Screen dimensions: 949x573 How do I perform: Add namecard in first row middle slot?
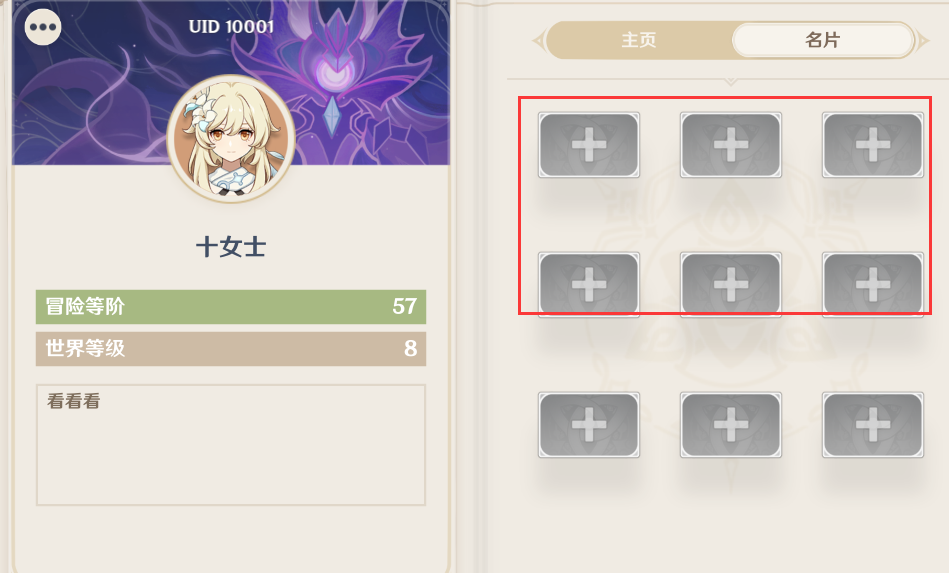point(731,145)
